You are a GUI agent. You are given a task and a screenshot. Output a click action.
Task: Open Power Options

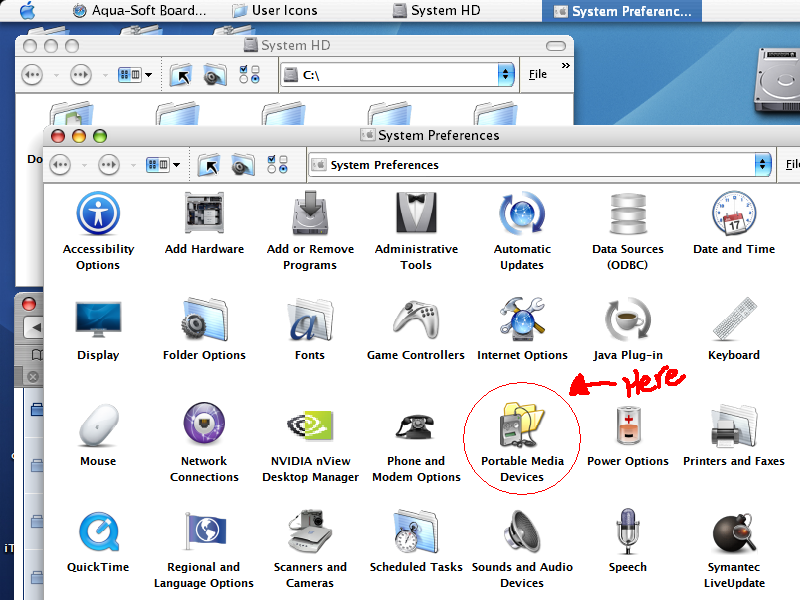point(628,435)
